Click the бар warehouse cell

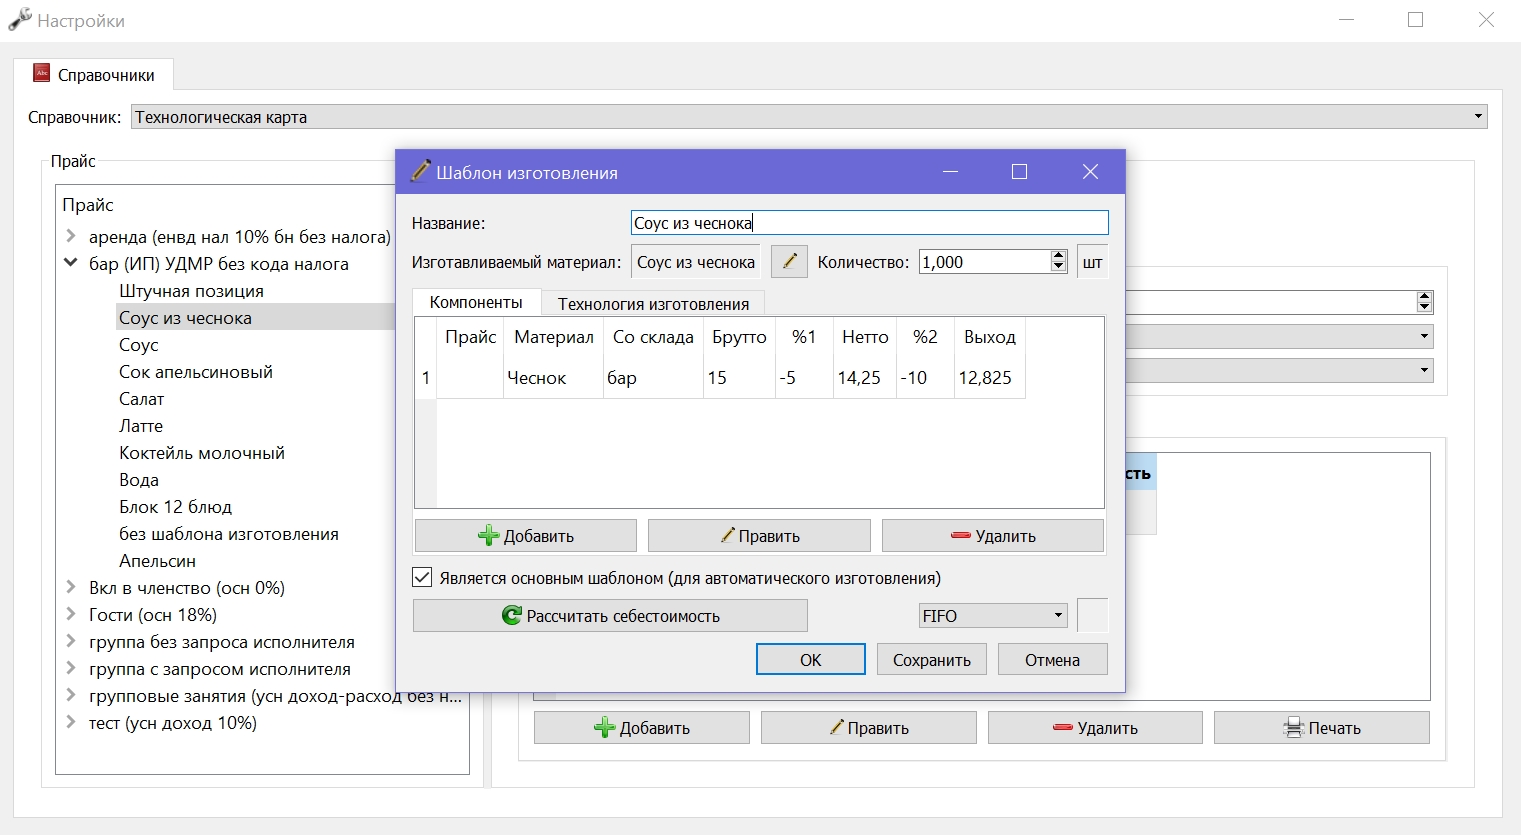point(653,378)
